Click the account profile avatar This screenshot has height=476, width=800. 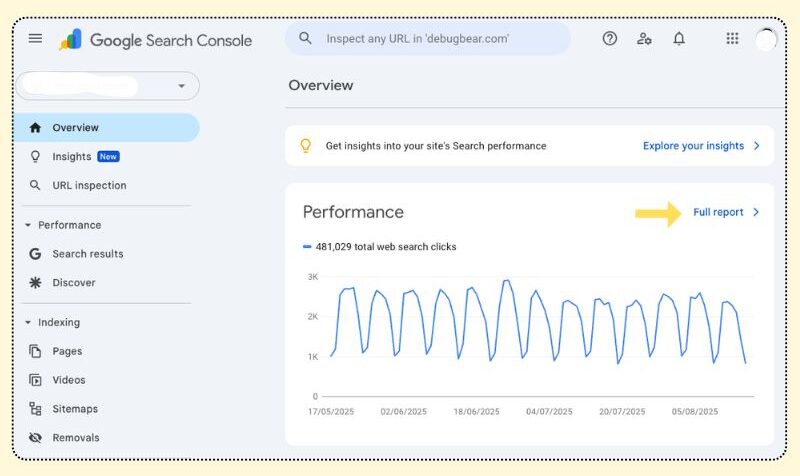click(766, 39)
